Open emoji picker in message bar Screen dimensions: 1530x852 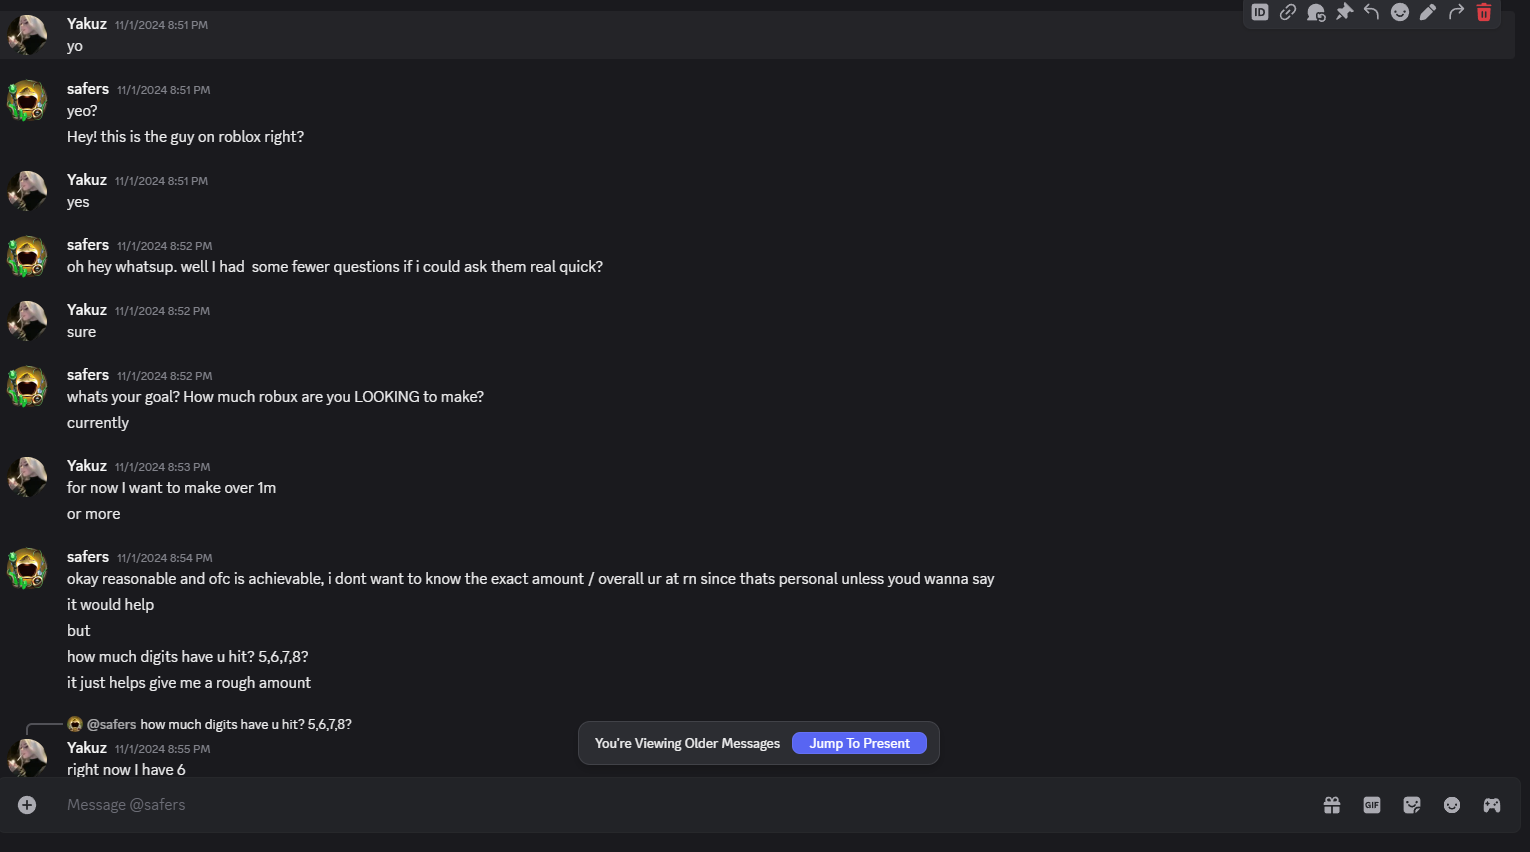(x=1452, y=805)
